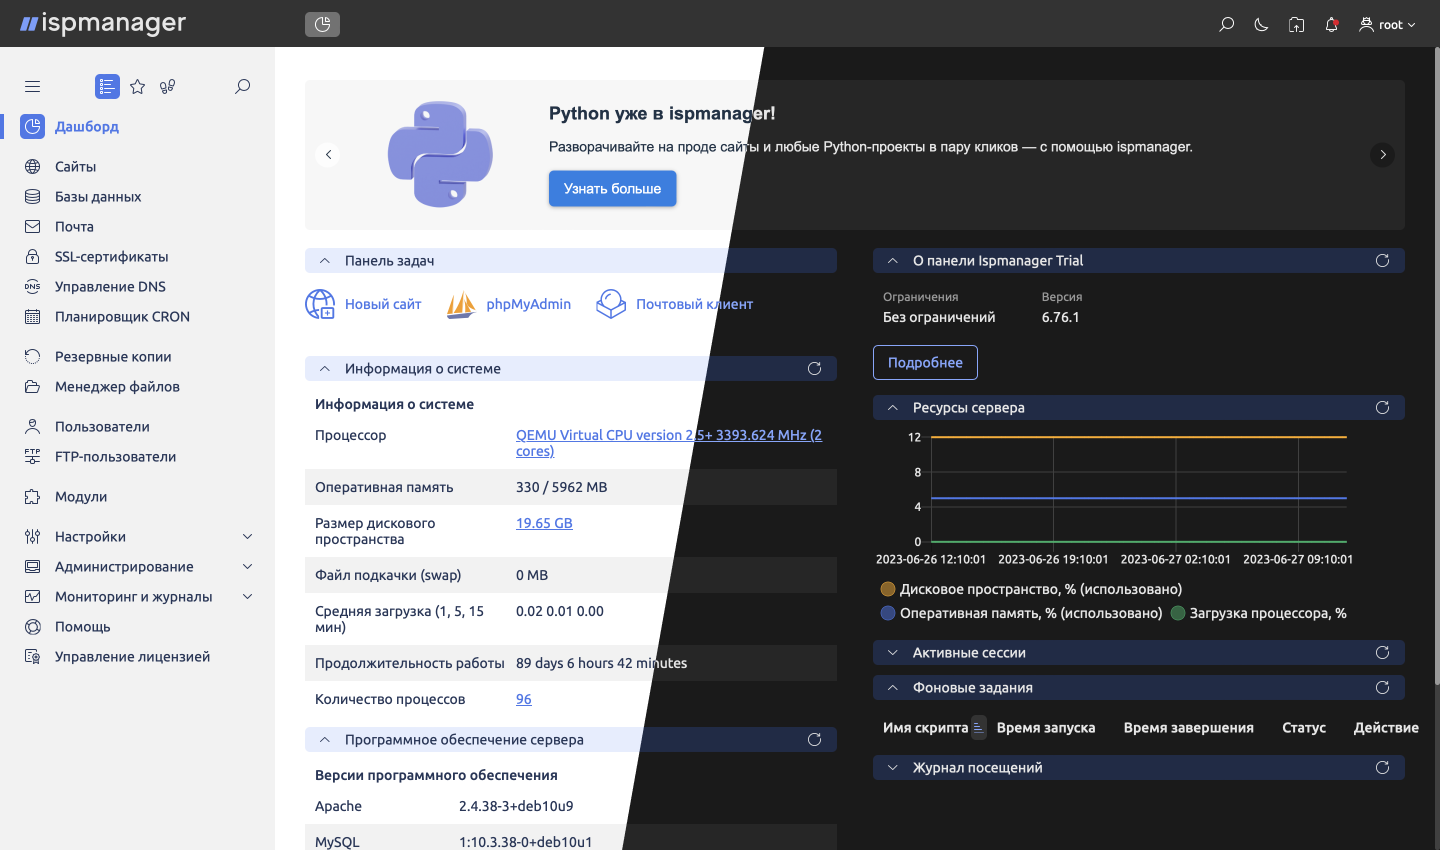Refresh Журнал посещений block
The width and height of the screenshot is (1440, 850).
(1382, 768)
